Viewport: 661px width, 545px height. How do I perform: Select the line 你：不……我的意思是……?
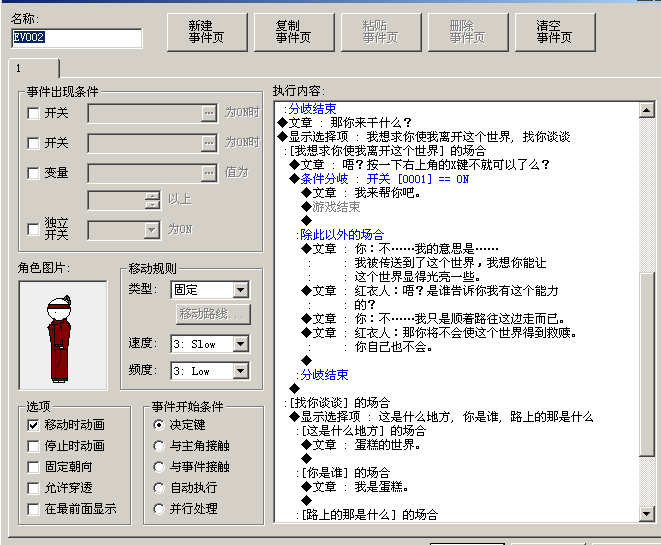tap(400, 249)
